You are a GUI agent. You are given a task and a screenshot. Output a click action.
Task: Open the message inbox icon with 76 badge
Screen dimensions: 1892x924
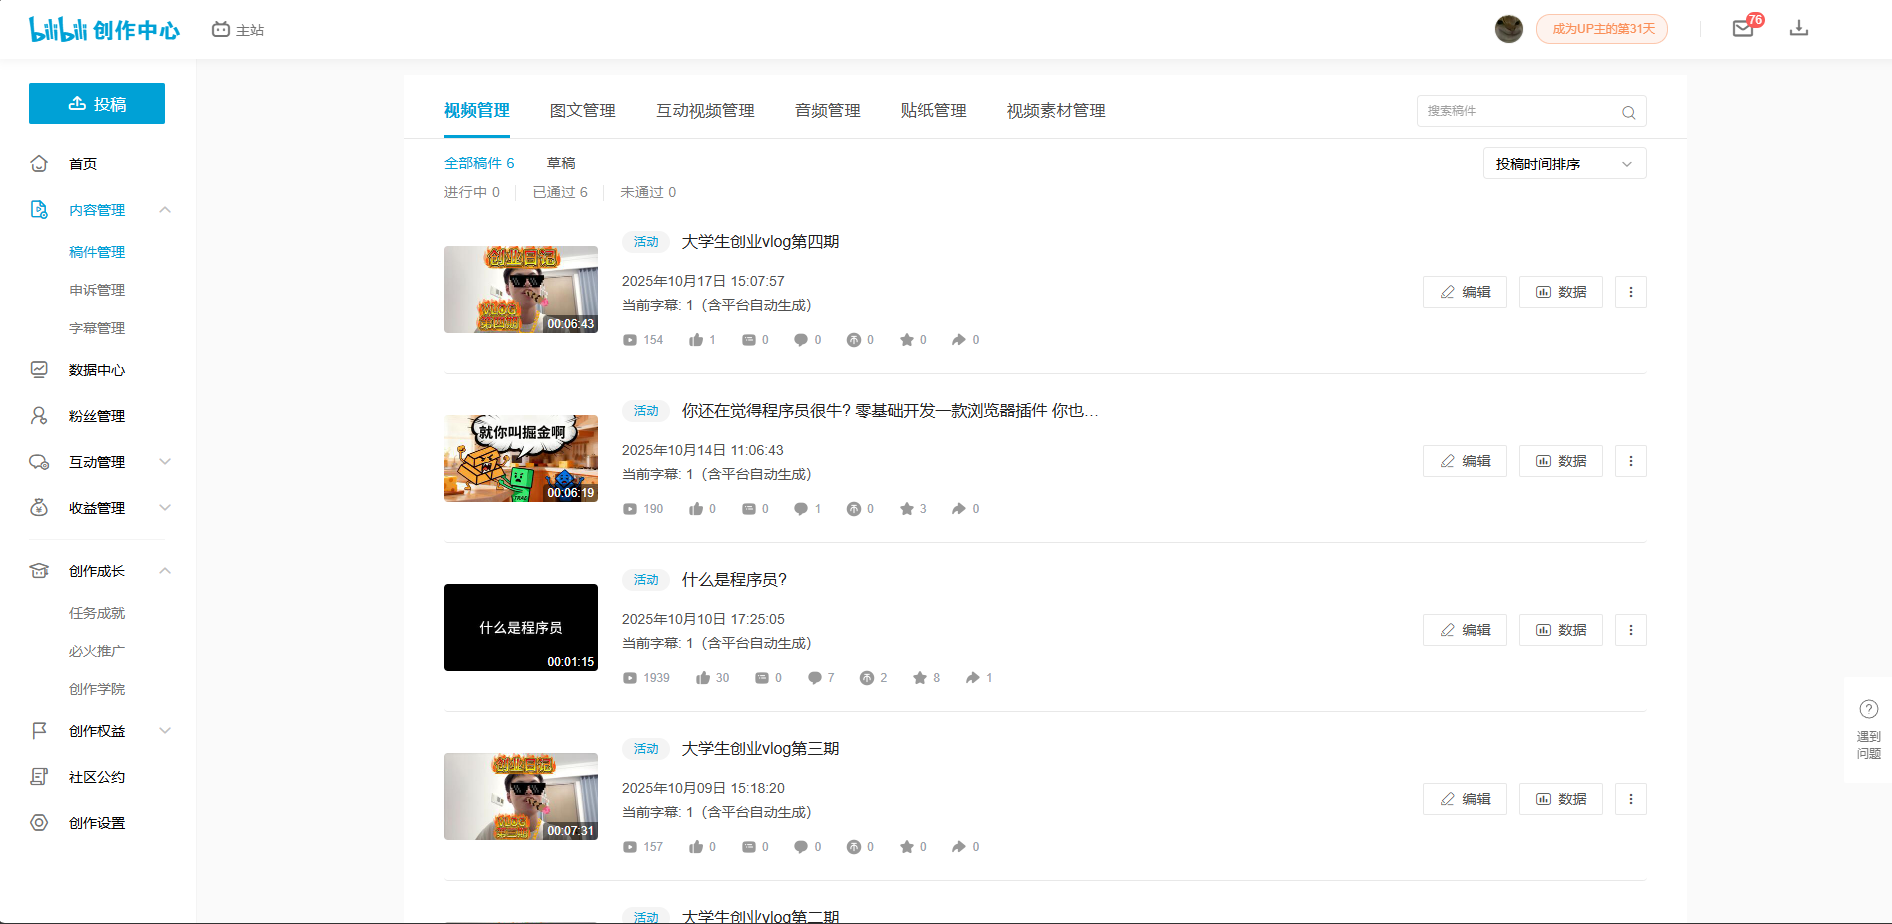[x=1742, y=28]
